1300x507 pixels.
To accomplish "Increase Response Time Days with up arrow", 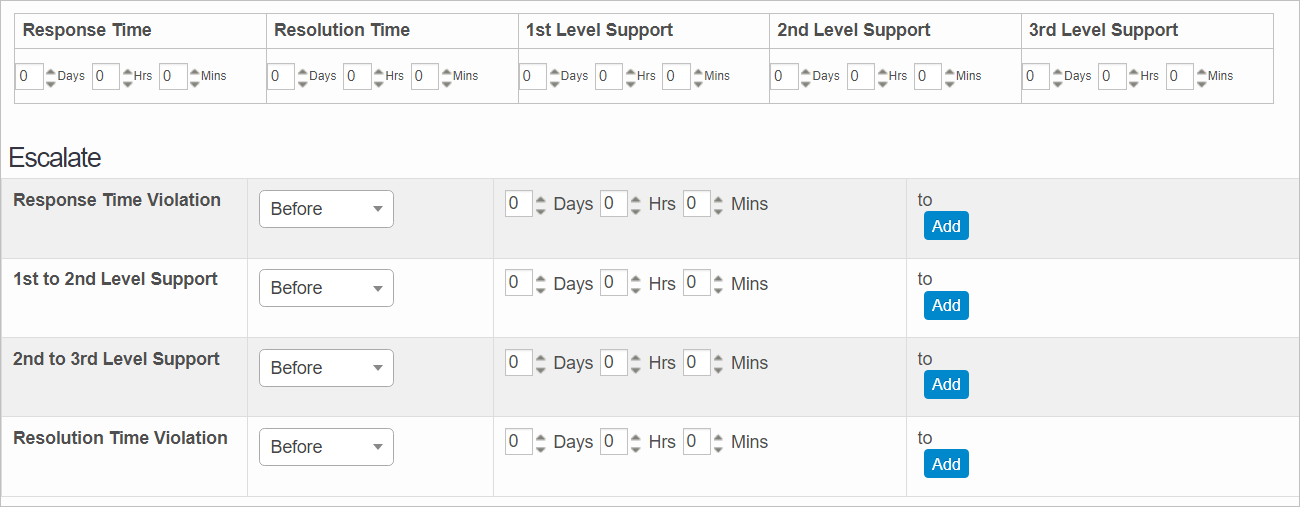I will pyautogui.click(x=51, y=71).
